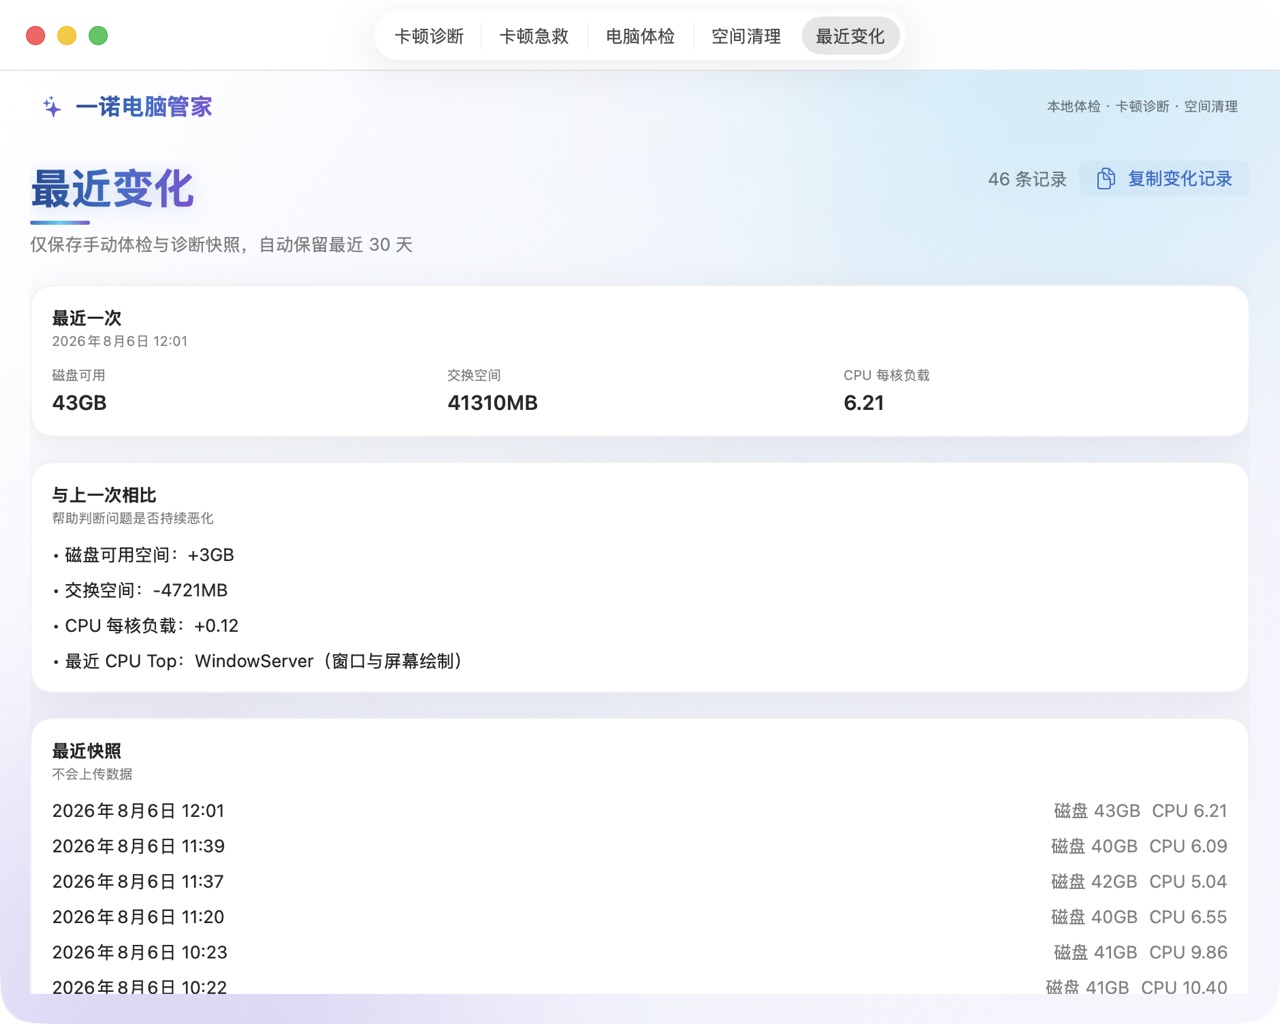1280x1024 pixels.
Task: Click the 磁盘 42GB CPU 5.04 value
Action: [x=1139, y=882]
